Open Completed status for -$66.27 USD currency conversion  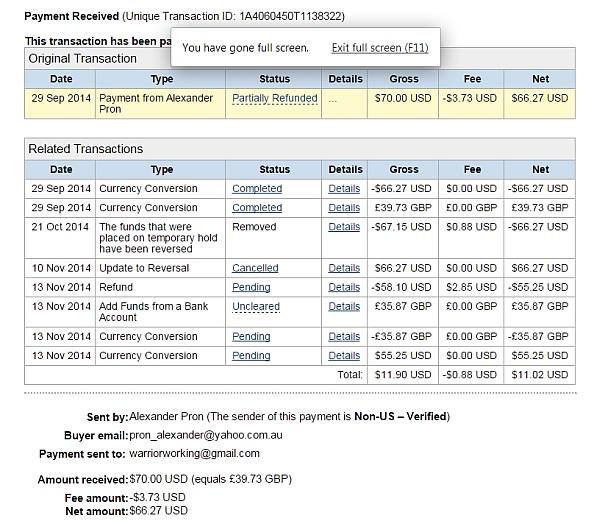[257, 189]
